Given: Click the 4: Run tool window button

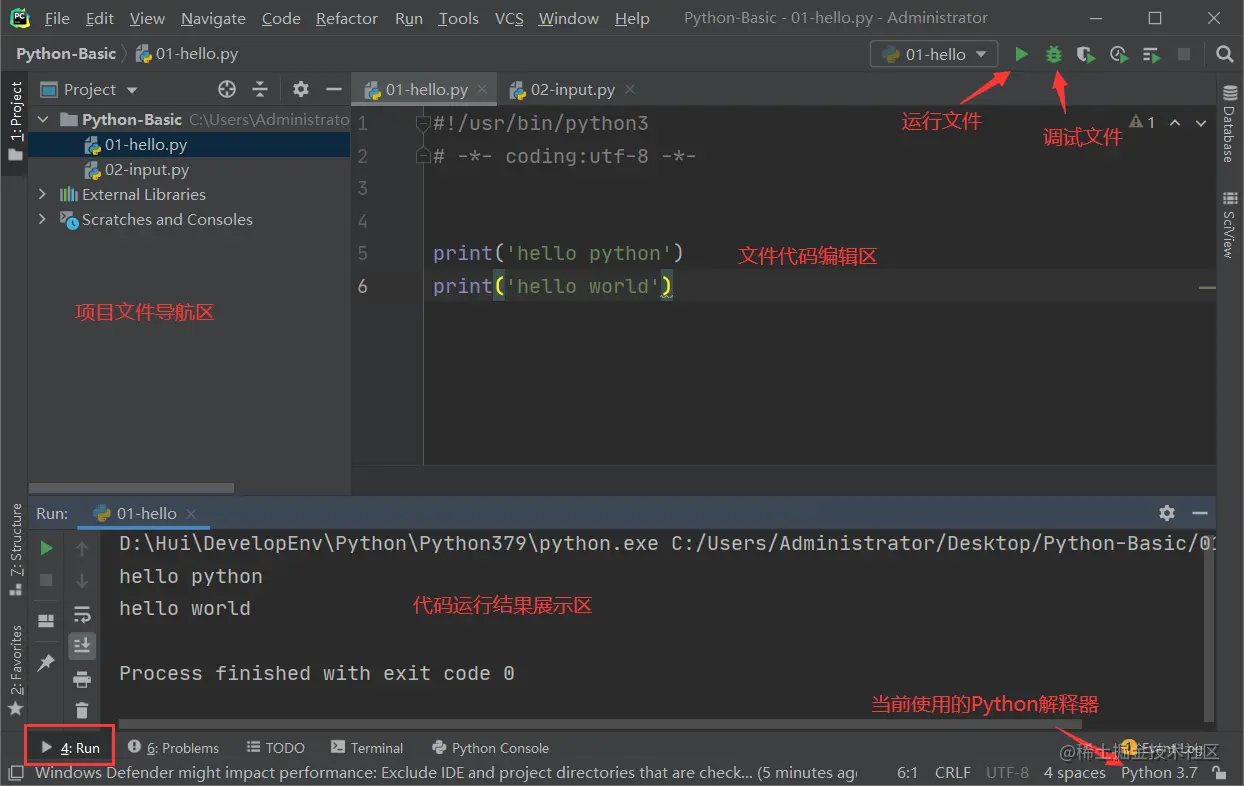Looking at the screenshot, I should pyautogui.click(x=70, y=747).
